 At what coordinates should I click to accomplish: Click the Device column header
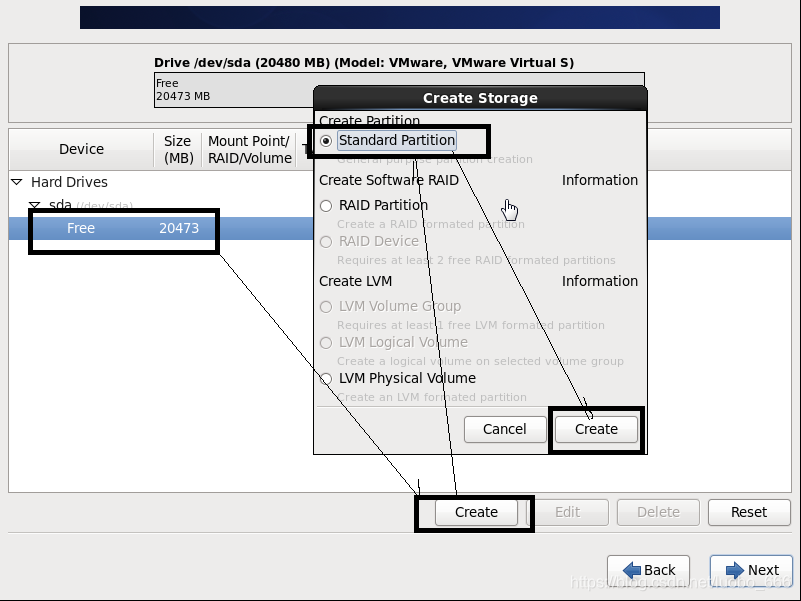81,149
